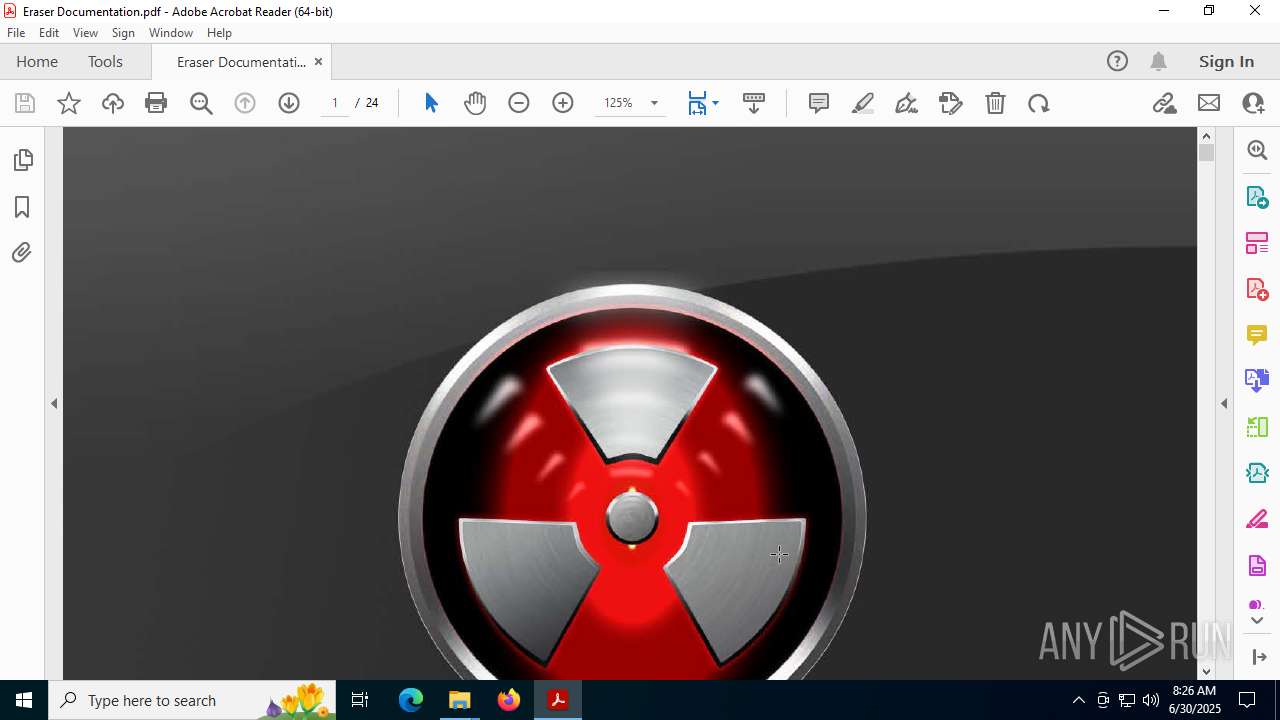Viewport: 1280px width, 720px height.
Task: Click the Sign In link
Action: point(1226,61)
